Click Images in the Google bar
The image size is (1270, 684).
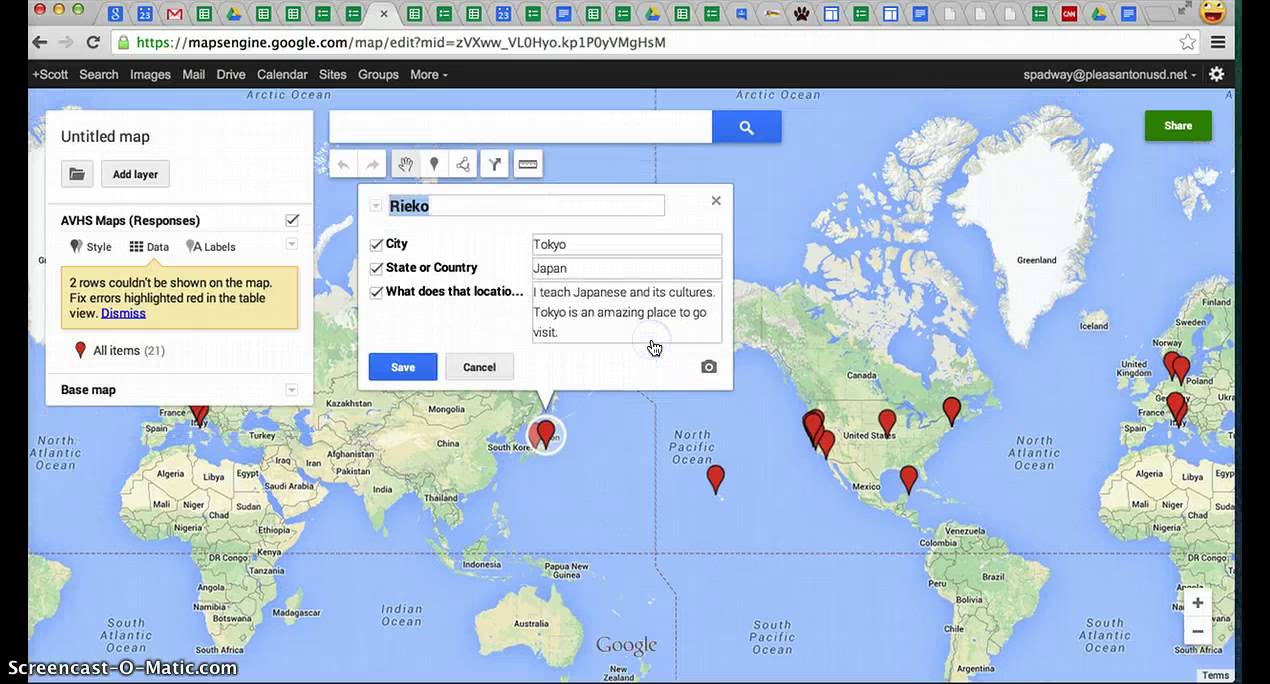coord(150,74)
